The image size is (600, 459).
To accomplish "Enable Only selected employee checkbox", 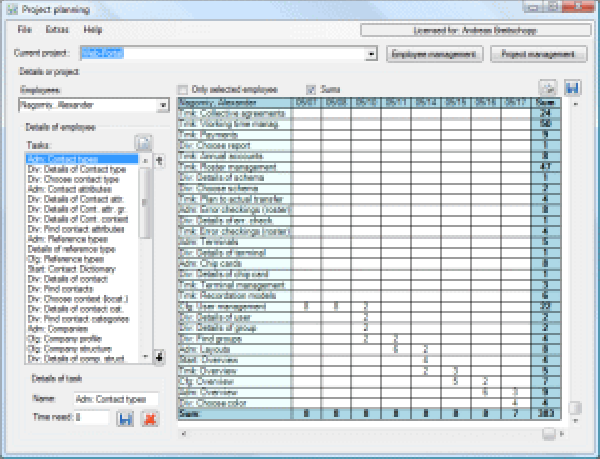I will click(183, 89).
